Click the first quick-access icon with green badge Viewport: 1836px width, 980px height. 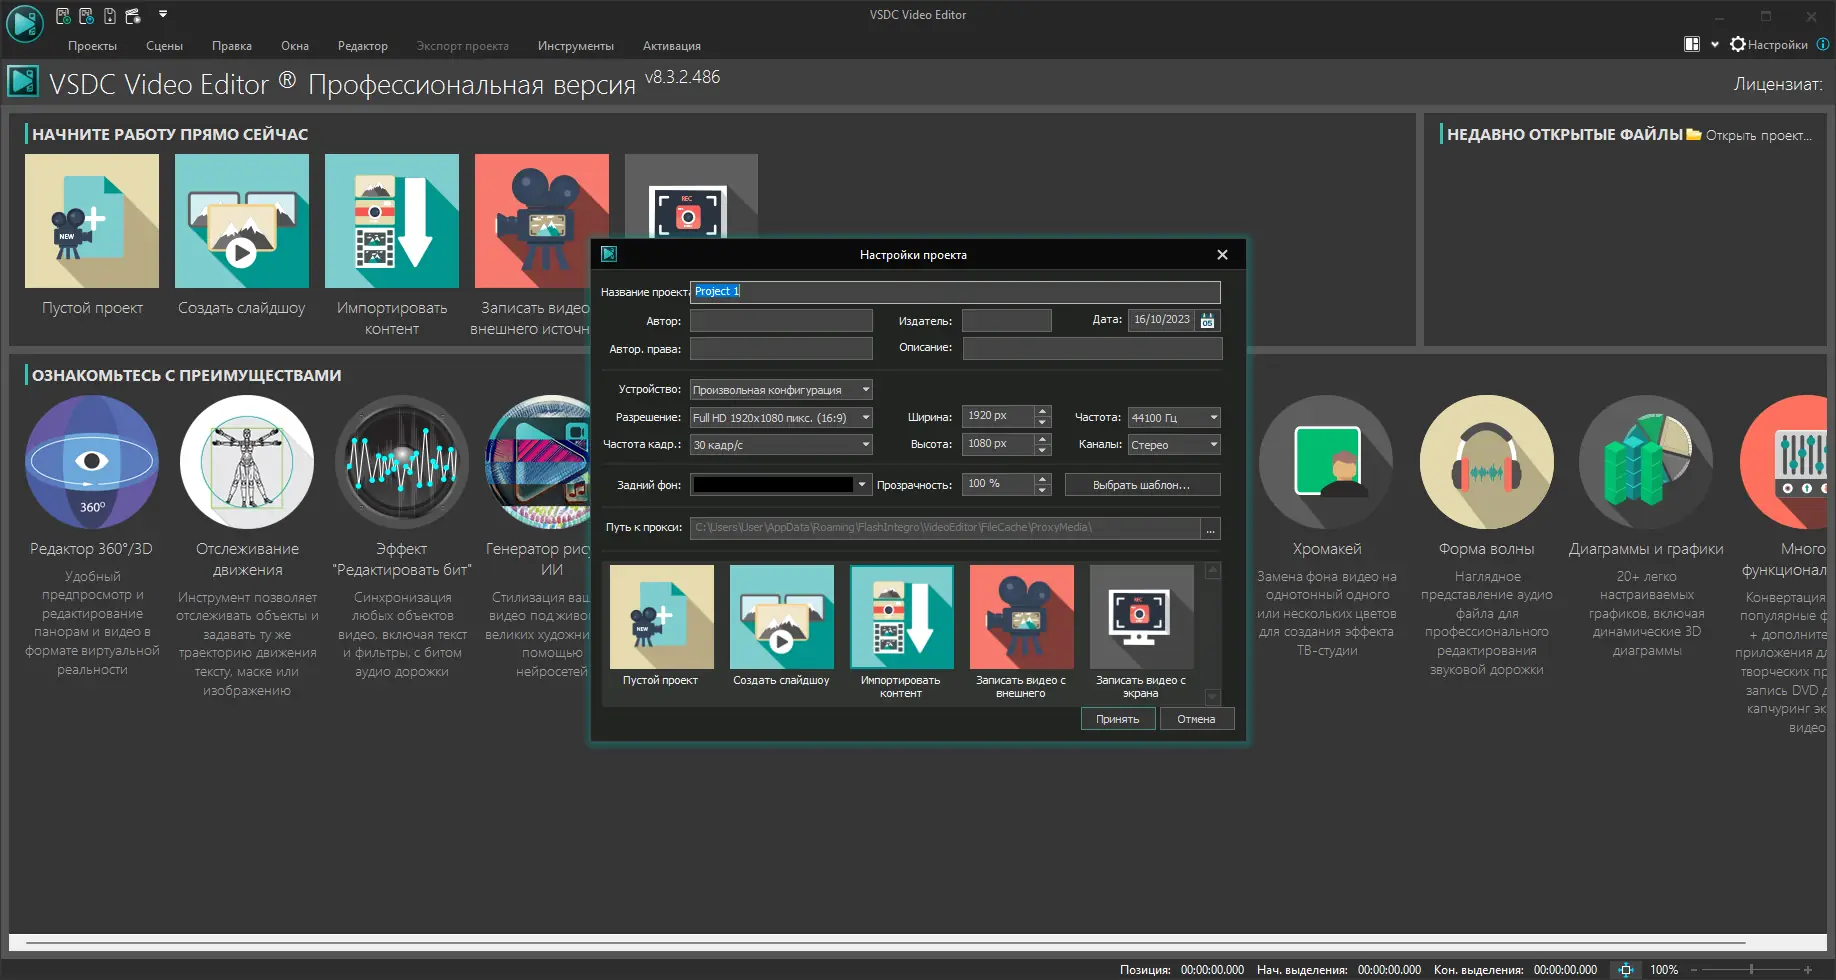click(63, 16)
